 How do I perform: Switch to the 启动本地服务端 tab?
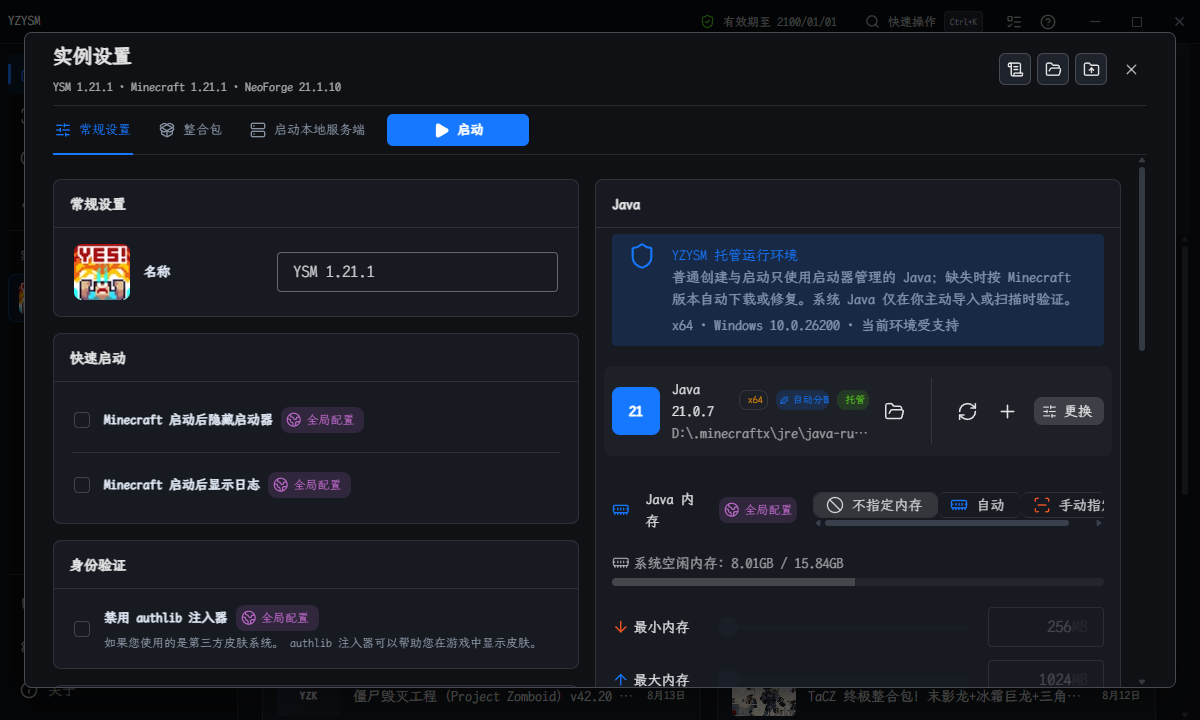tap(307, 130)
